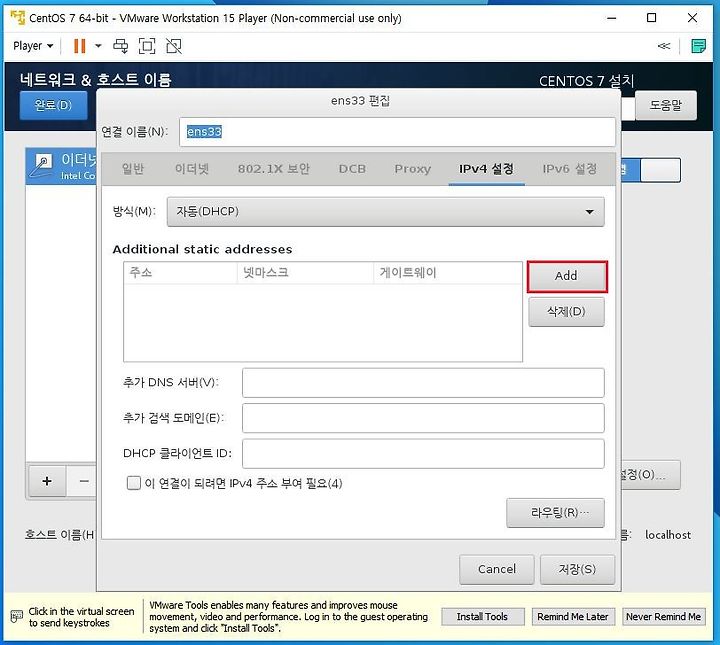Toggle the ethernet on/off switch

click(650, 170)
